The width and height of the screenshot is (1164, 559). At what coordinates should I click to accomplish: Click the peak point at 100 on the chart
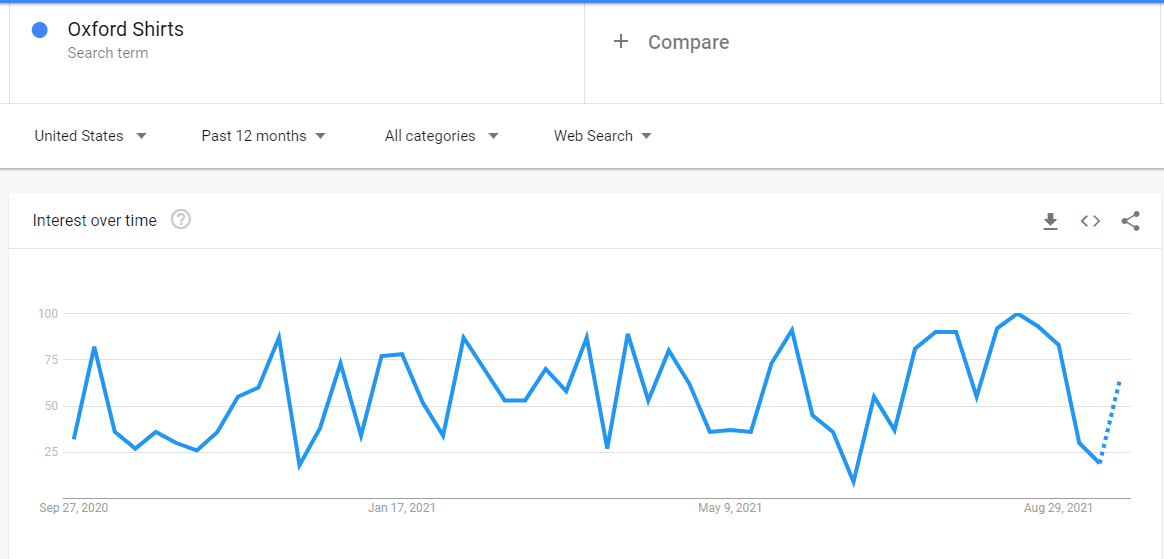pos(1018,314)
